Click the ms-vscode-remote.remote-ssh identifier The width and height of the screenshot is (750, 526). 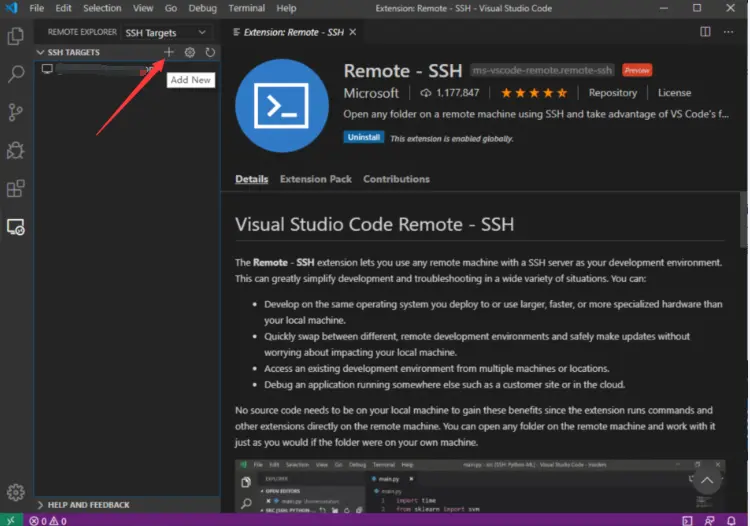(x=542, y=70)
